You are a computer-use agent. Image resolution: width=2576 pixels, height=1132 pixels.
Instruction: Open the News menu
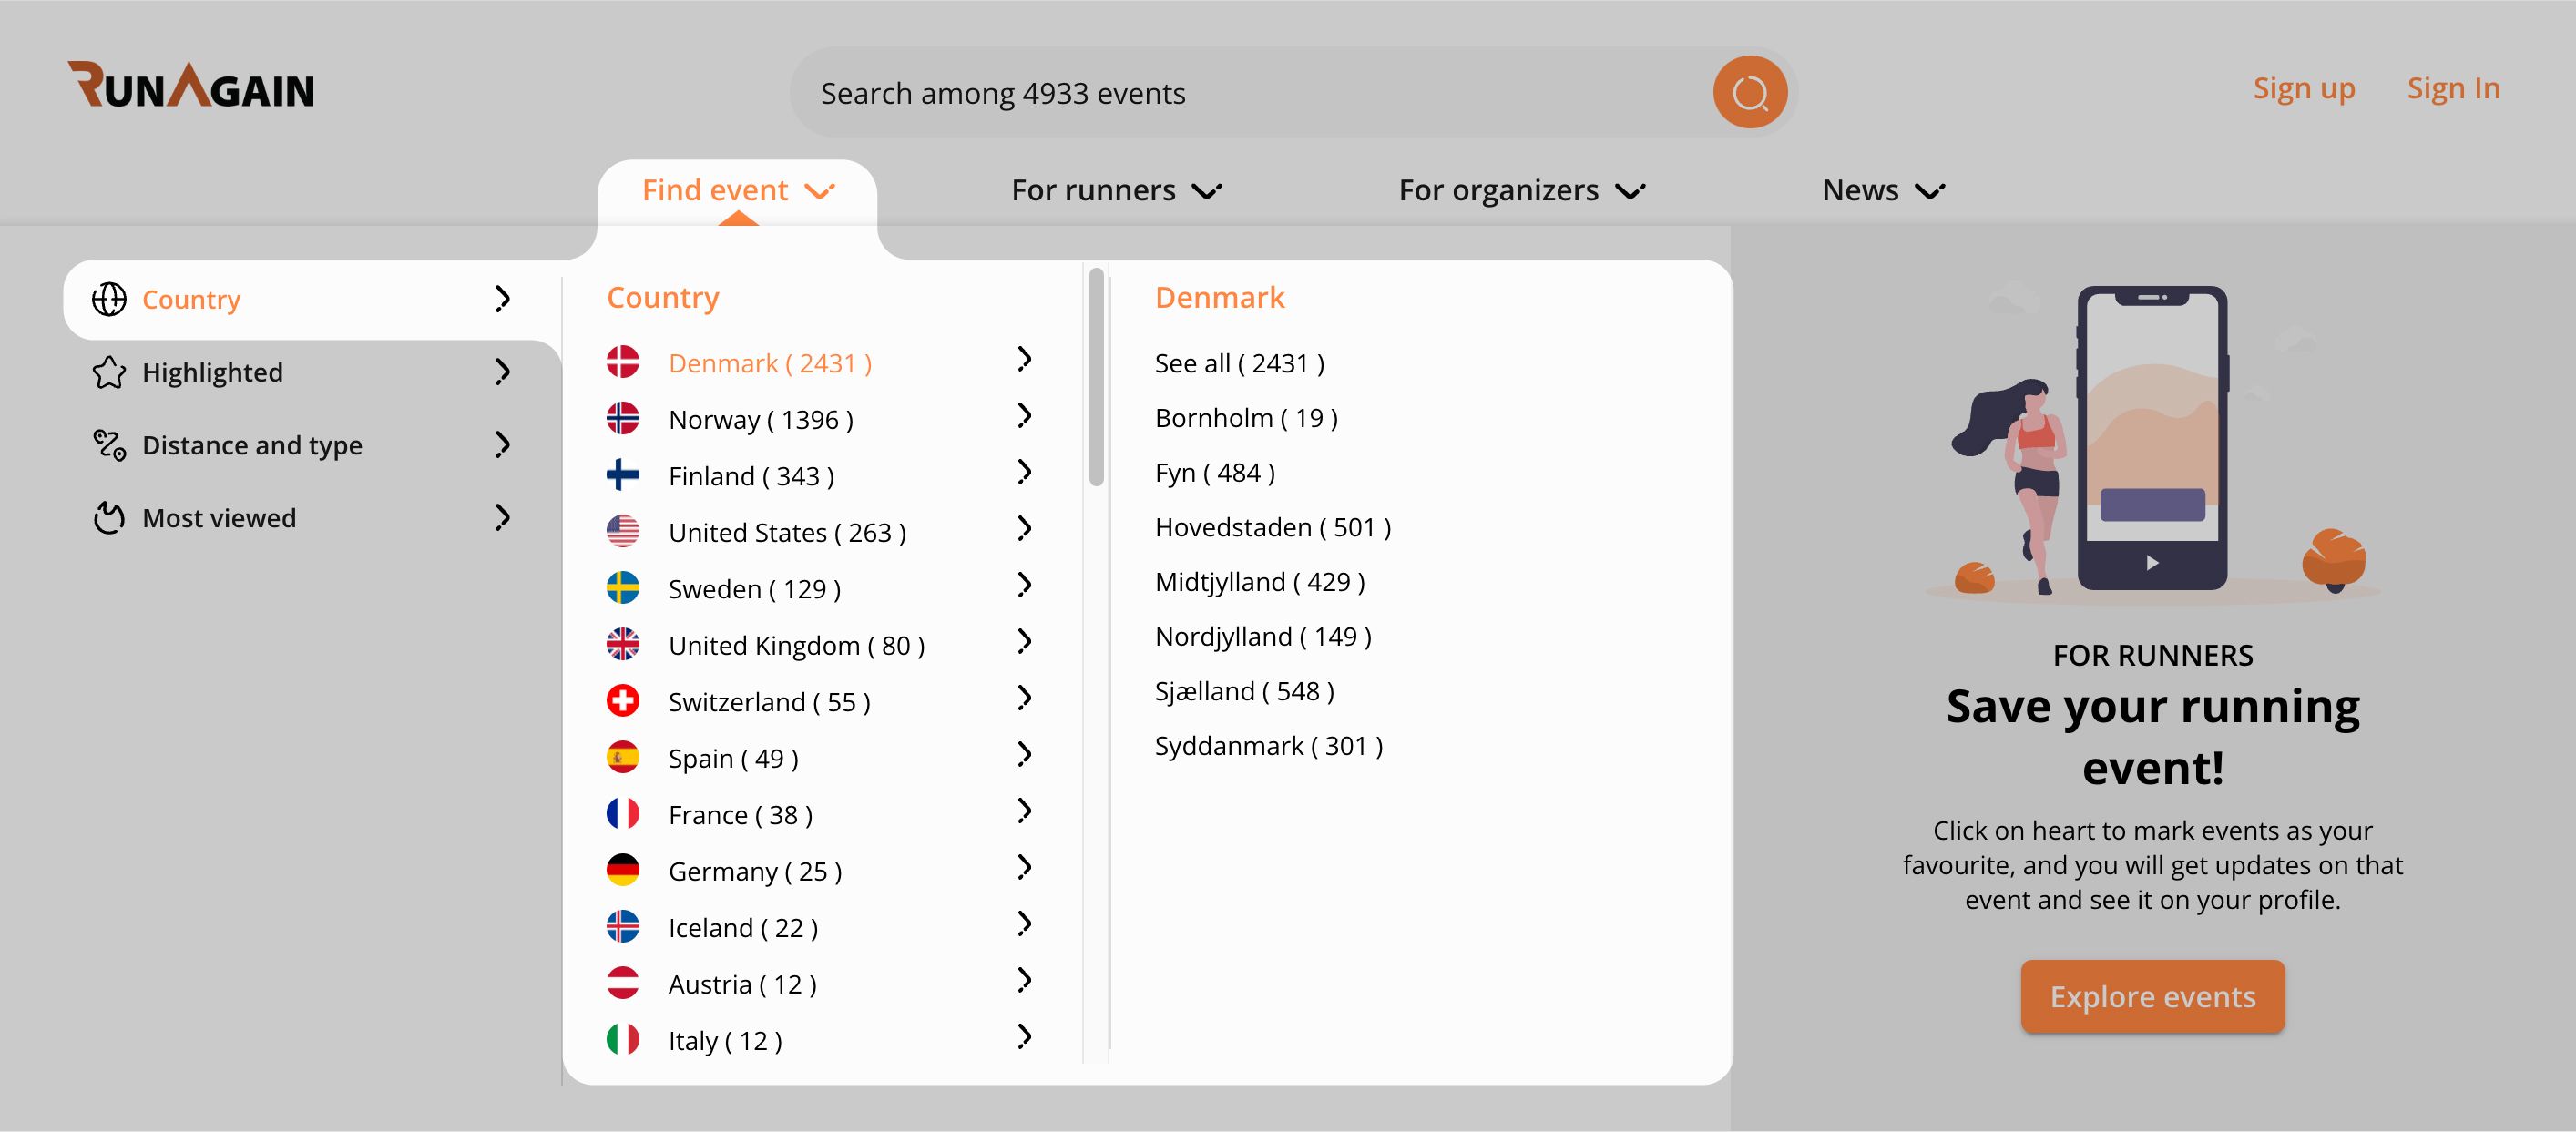[x=1883, y=190]
